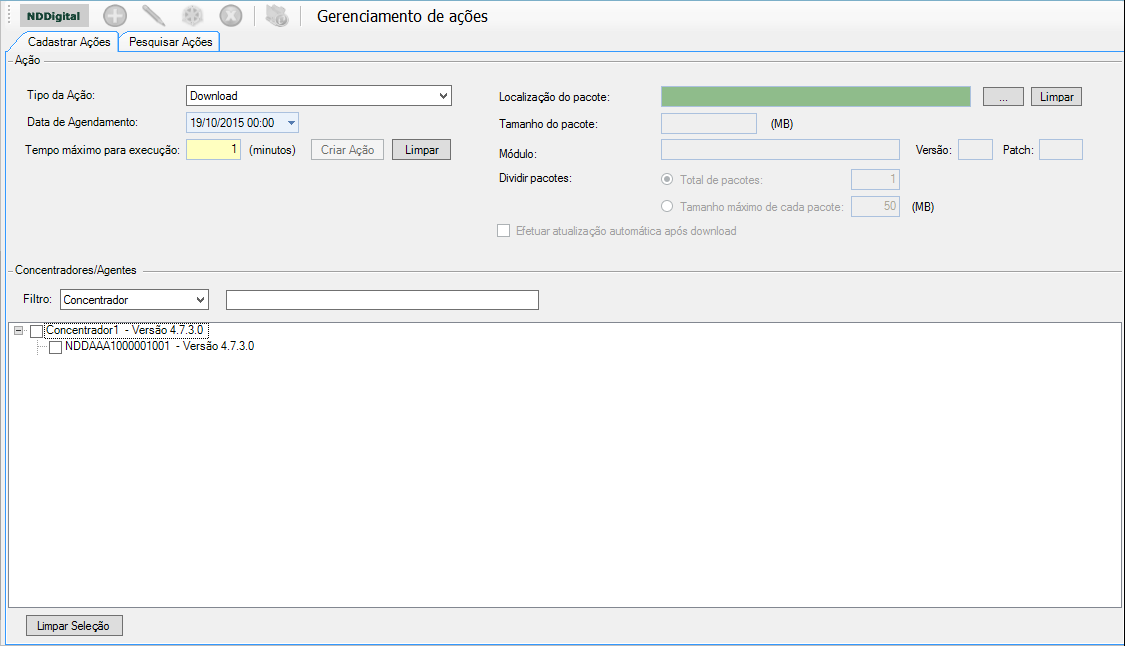
Task: Click the gear-wheel toolbar icon
Action: point(192,16)
